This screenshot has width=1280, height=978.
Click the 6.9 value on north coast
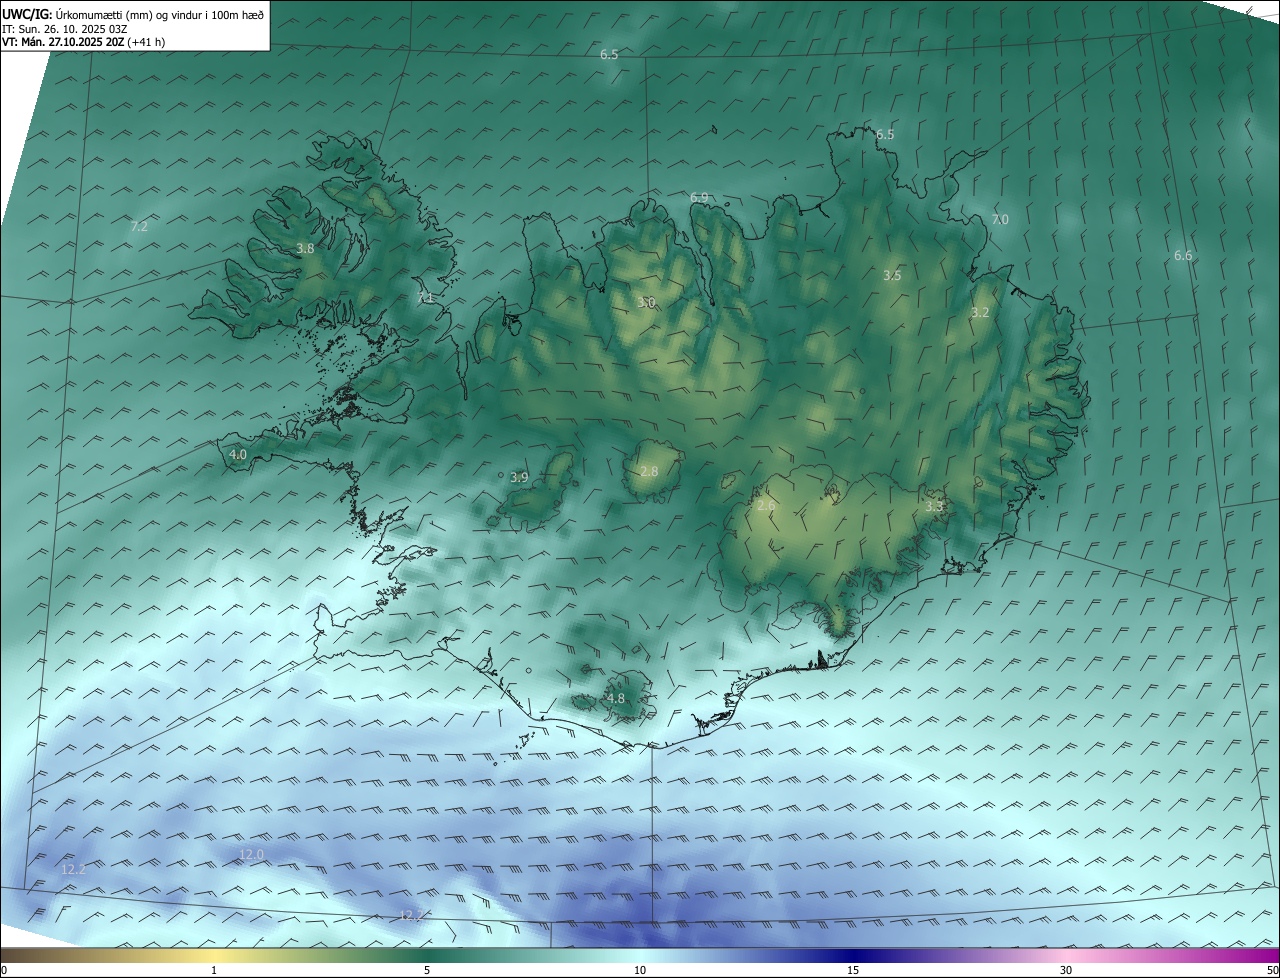pos(699,198)
